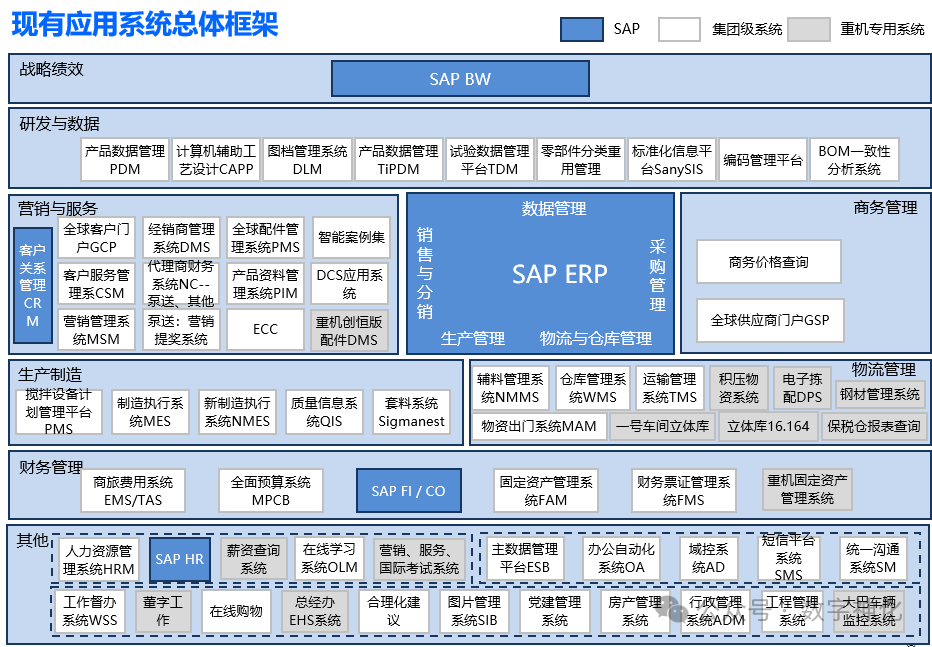The height and width of the screenshot is (647, 932).
Task: Click 物资出门系统MAM box
Action: click(x=539, y=426)
